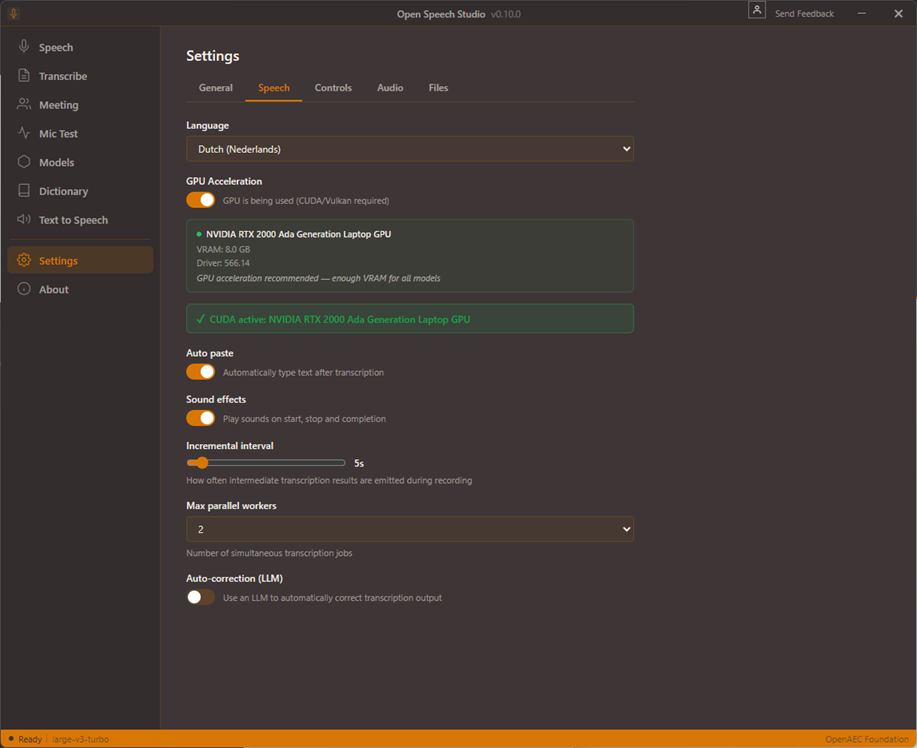Image resolution: width=917 pixels, height=748 pixels.
Task: Click the app microphone logo in title bar
Action: tap(13, 13)
